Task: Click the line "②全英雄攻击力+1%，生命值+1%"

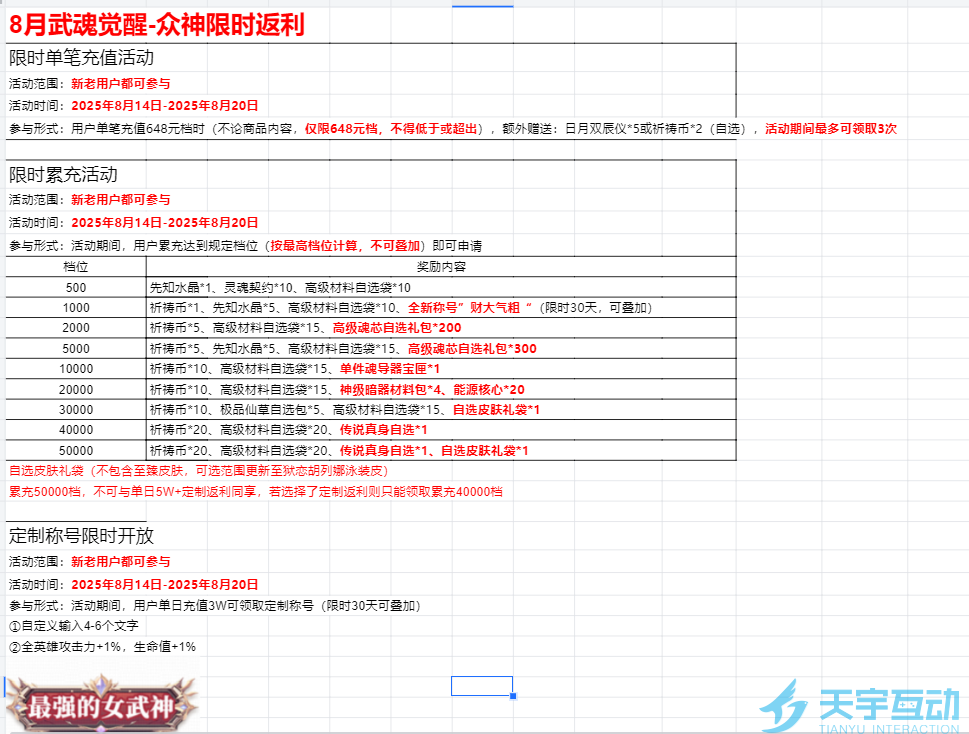Action: point(102,647)
